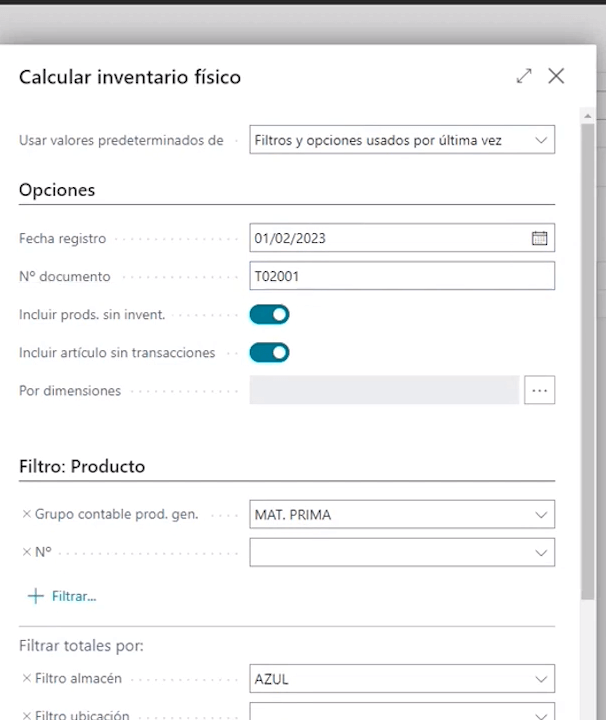This screenshot has width=606, height=720.
Task: Click the Nº documento field T02001
Action: pyautogui.click(x=400, y=276)
